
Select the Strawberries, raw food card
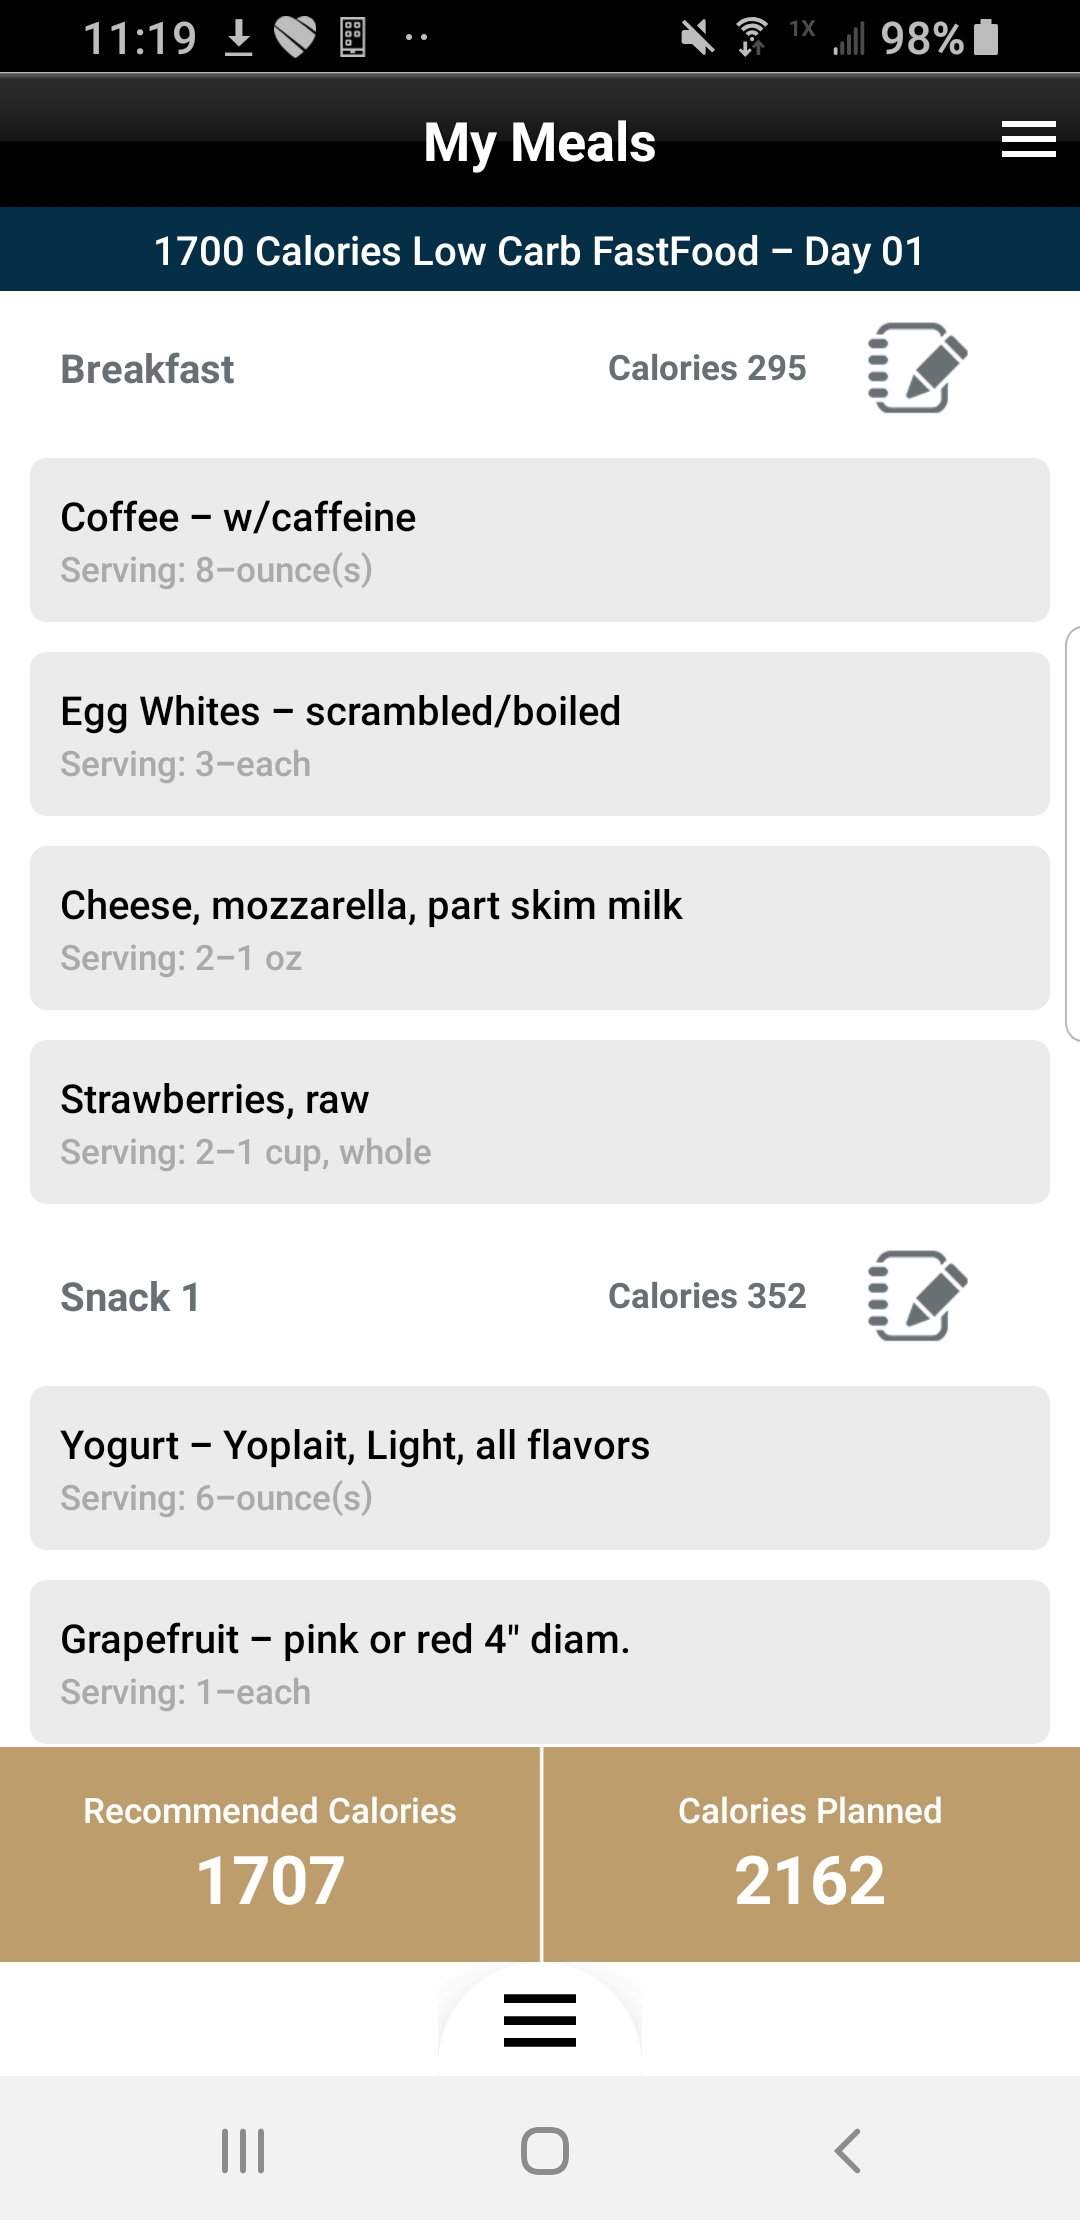(540, 1122)
